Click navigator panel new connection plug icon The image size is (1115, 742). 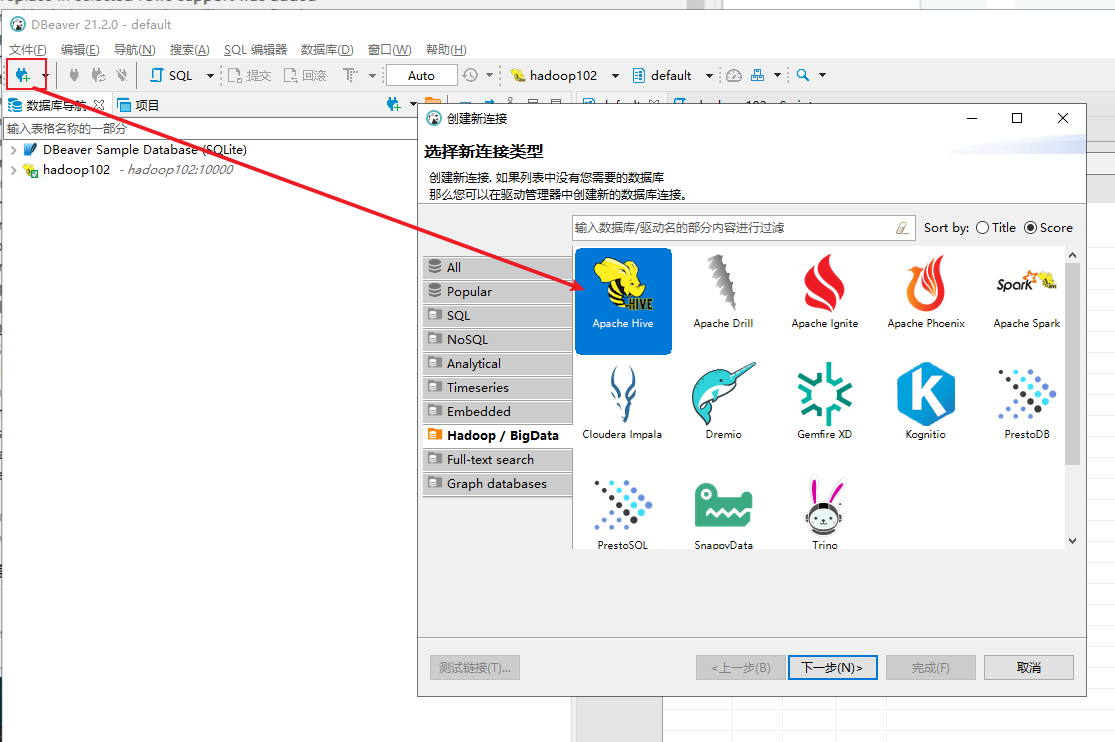[393, 105]
